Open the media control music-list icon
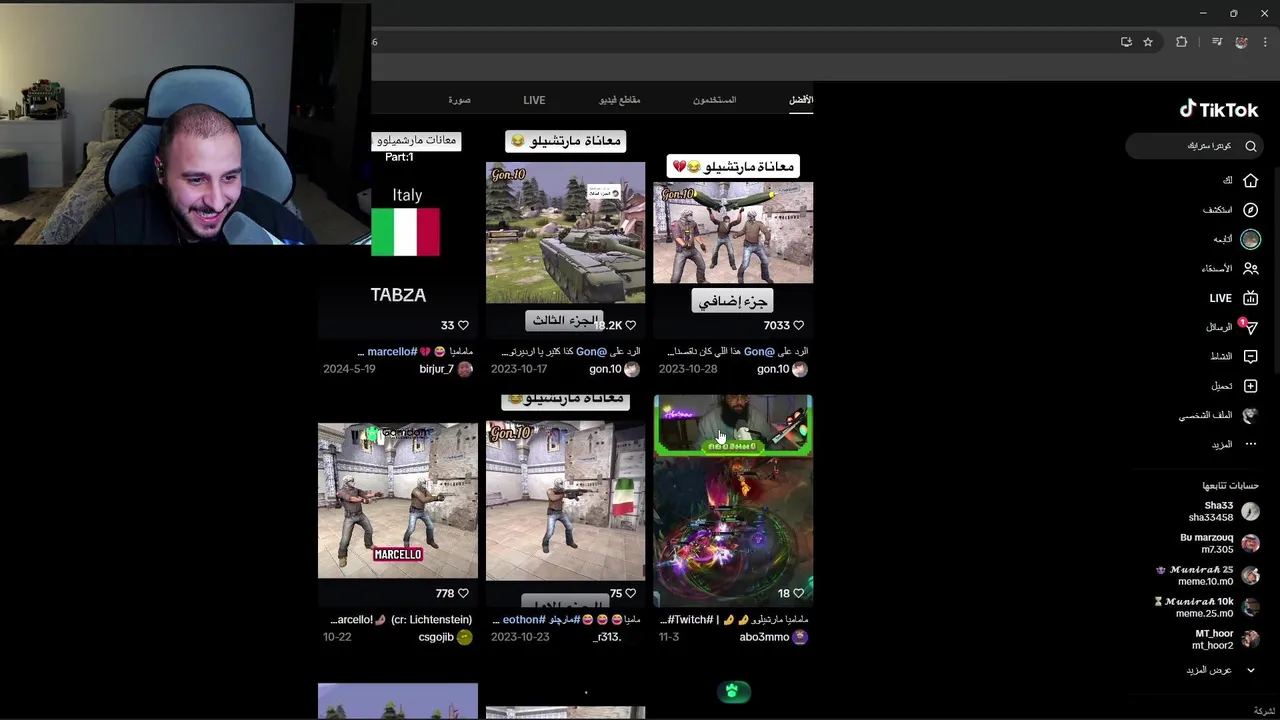Viewport: 1280px width, 720px height. 1217,42
